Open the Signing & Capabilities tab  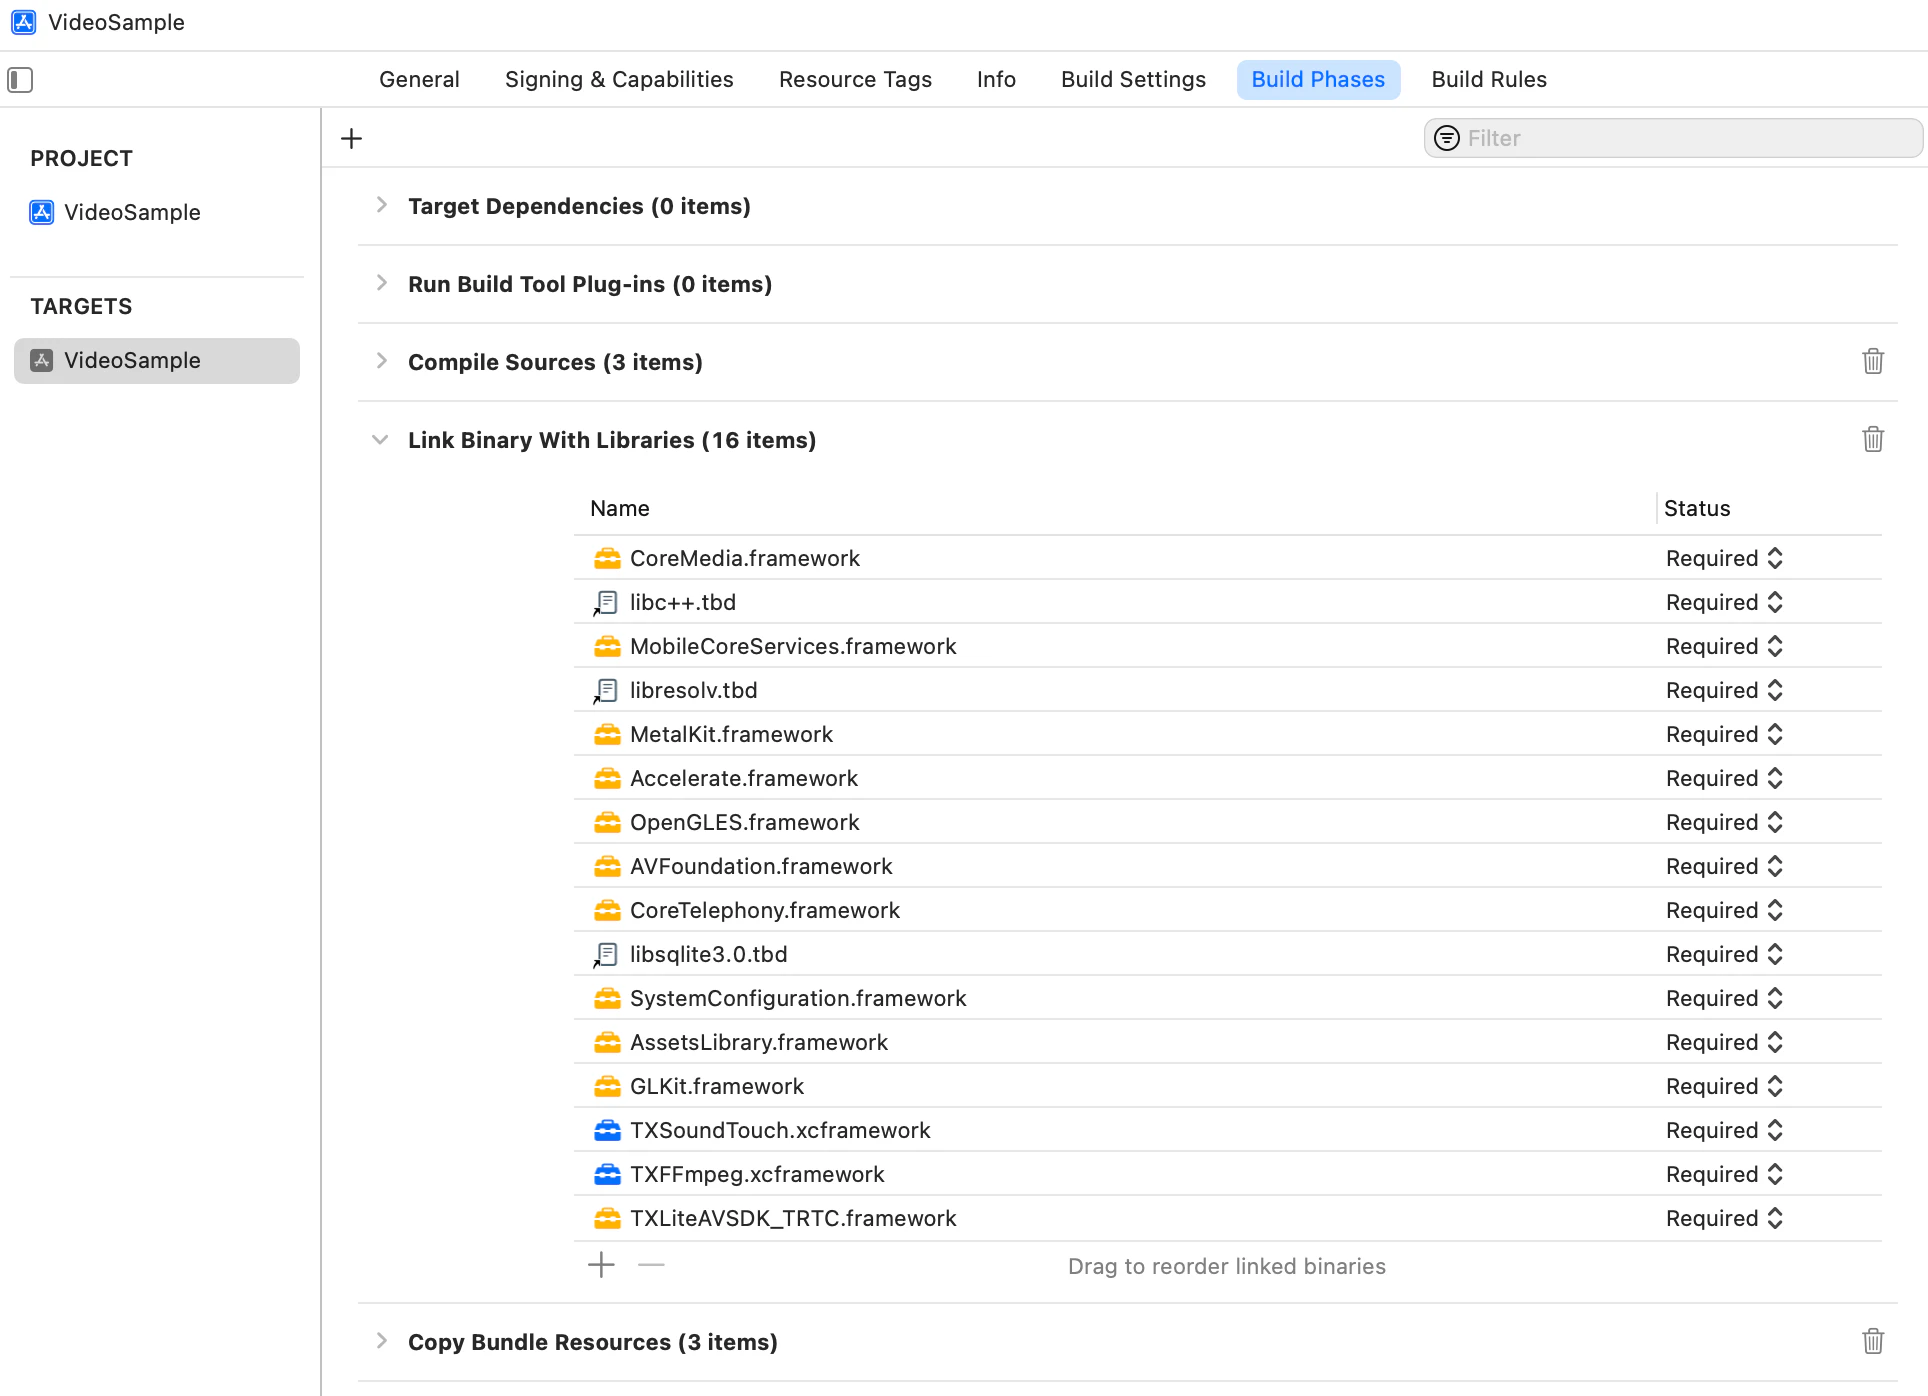click(619, 80)
